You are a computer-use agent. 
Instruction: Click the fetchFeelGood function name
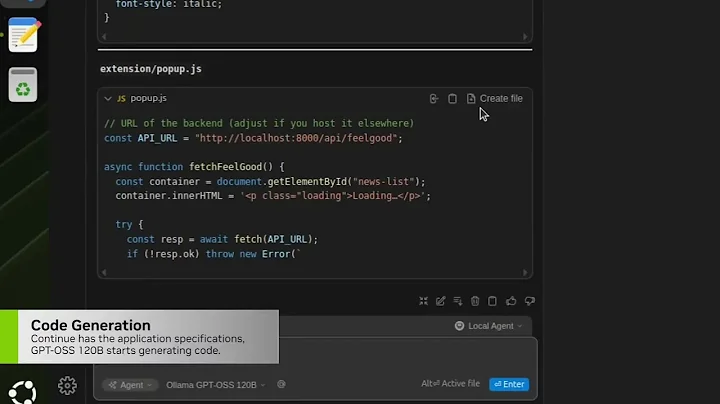click(225, 167)
